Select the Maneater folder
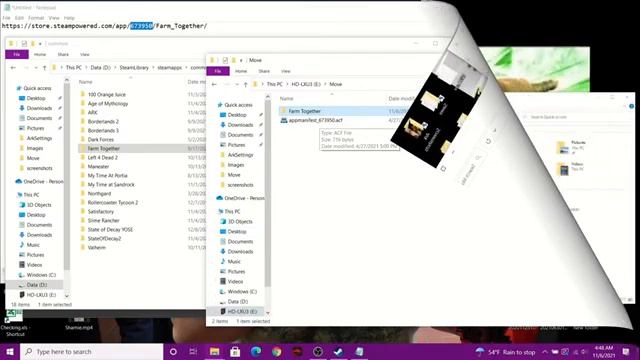Image resolution: width=640 pixels, height=360 pixels. 98,166
